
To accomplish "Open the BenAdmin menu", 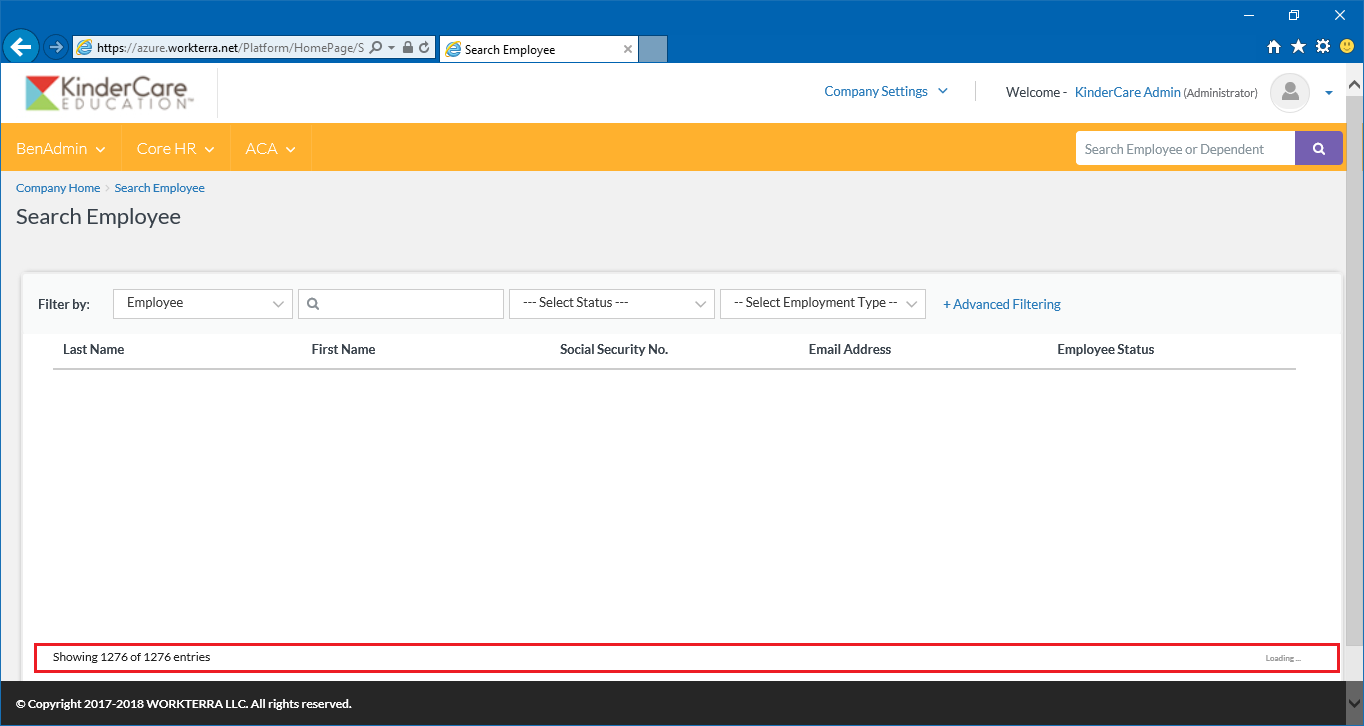I will pos(60,149).
